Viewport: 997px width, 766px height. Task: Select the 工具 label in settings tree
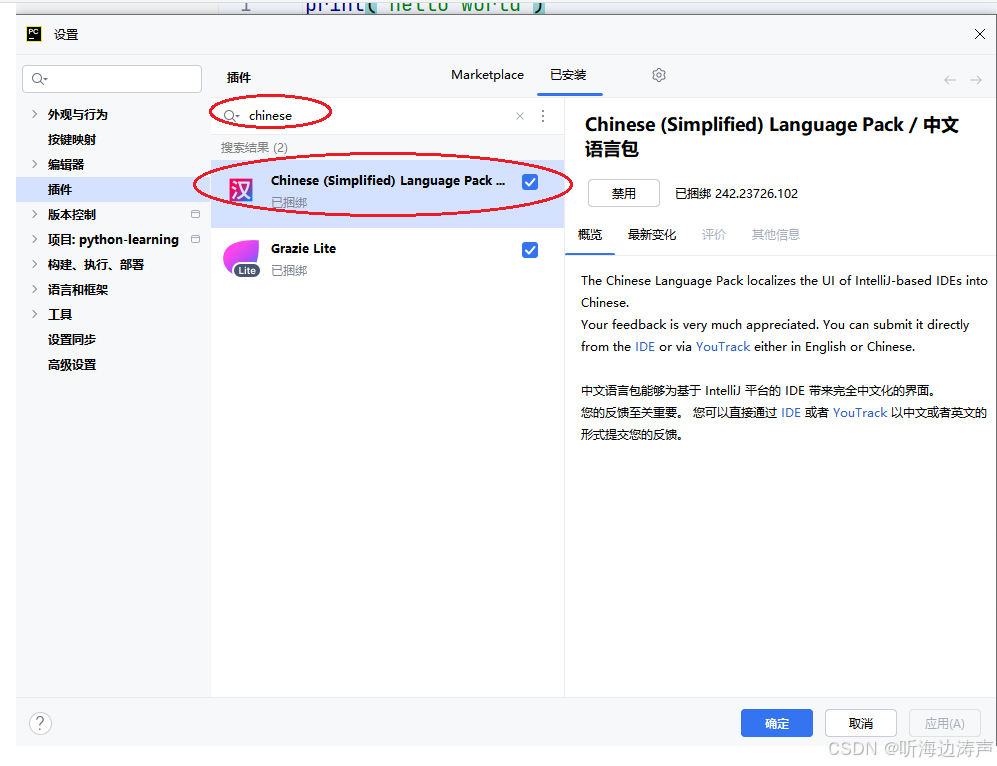[60, 315]
